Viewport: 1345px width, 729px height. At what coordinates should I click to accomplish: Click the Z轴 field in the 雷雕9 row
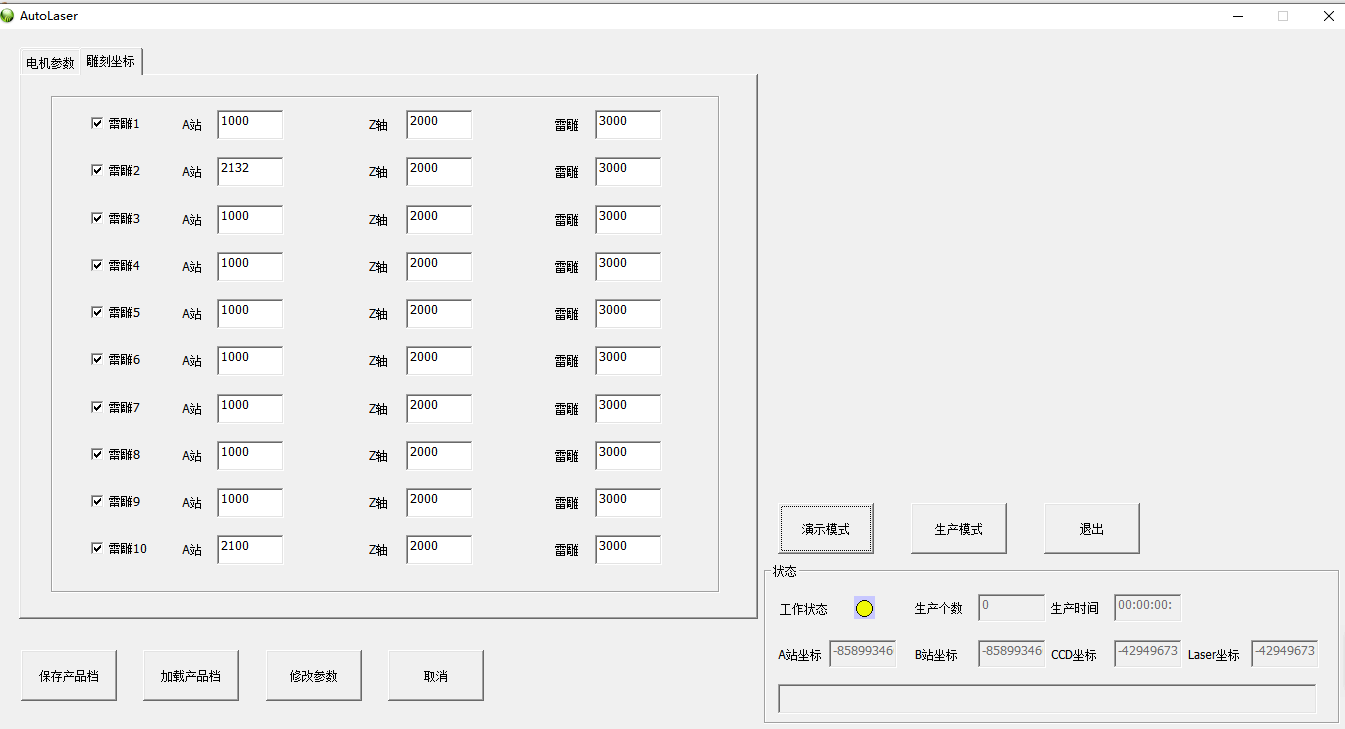coord(439,503)
